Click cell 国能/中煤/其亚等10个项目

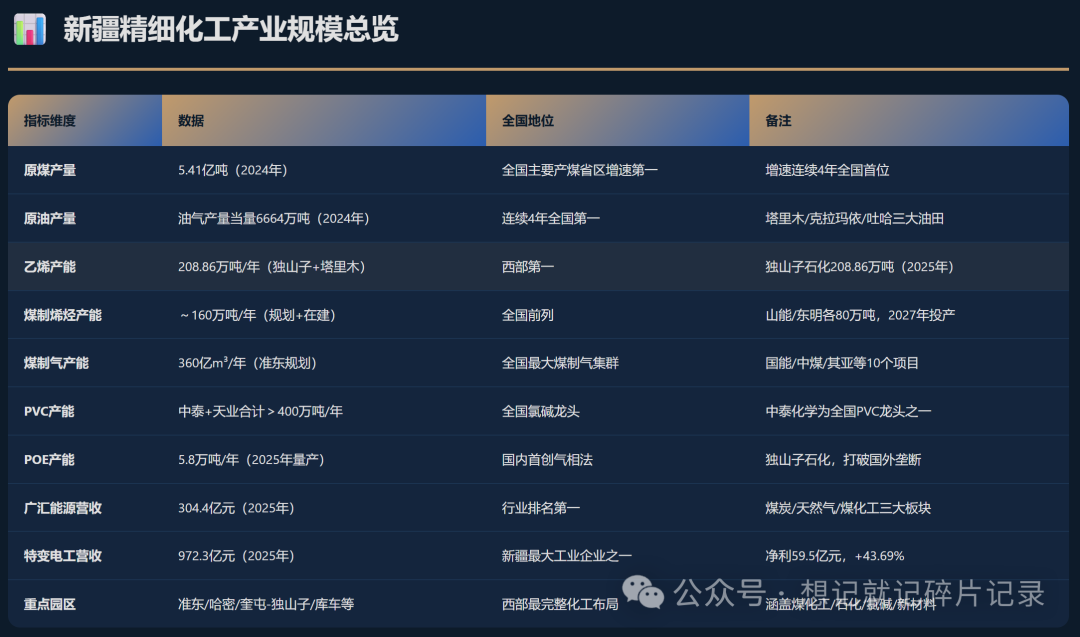tap(842, 363)
